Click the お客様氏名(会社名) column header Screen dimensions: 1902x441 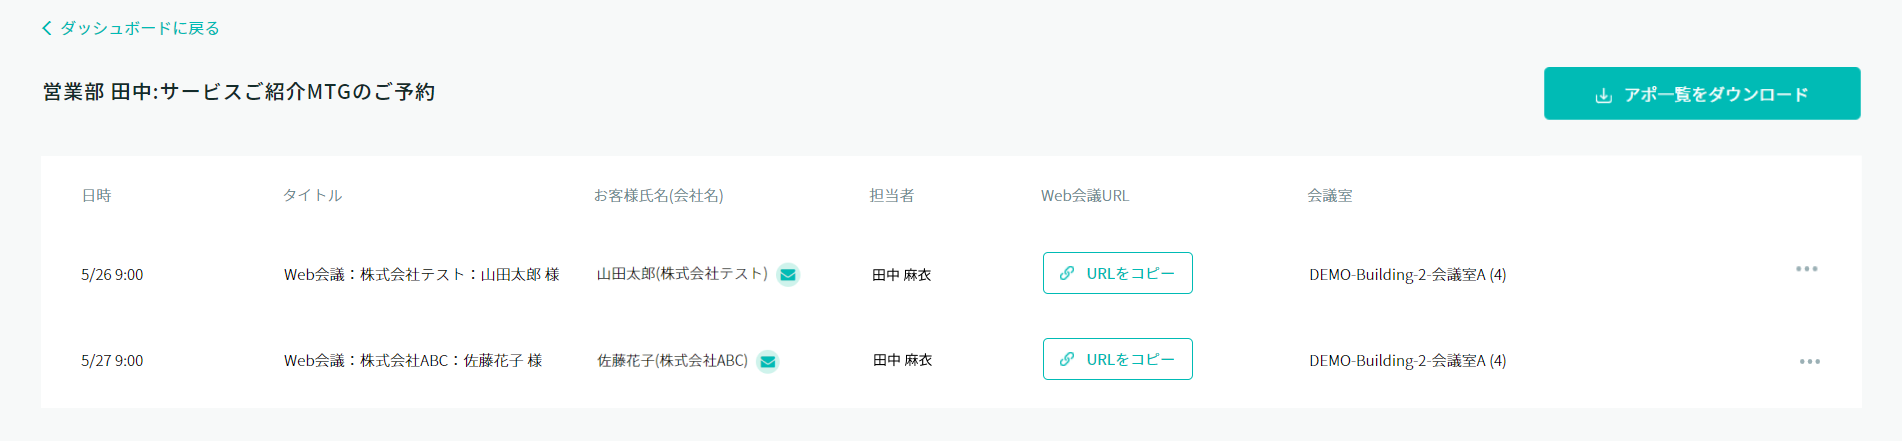[658, 196]
